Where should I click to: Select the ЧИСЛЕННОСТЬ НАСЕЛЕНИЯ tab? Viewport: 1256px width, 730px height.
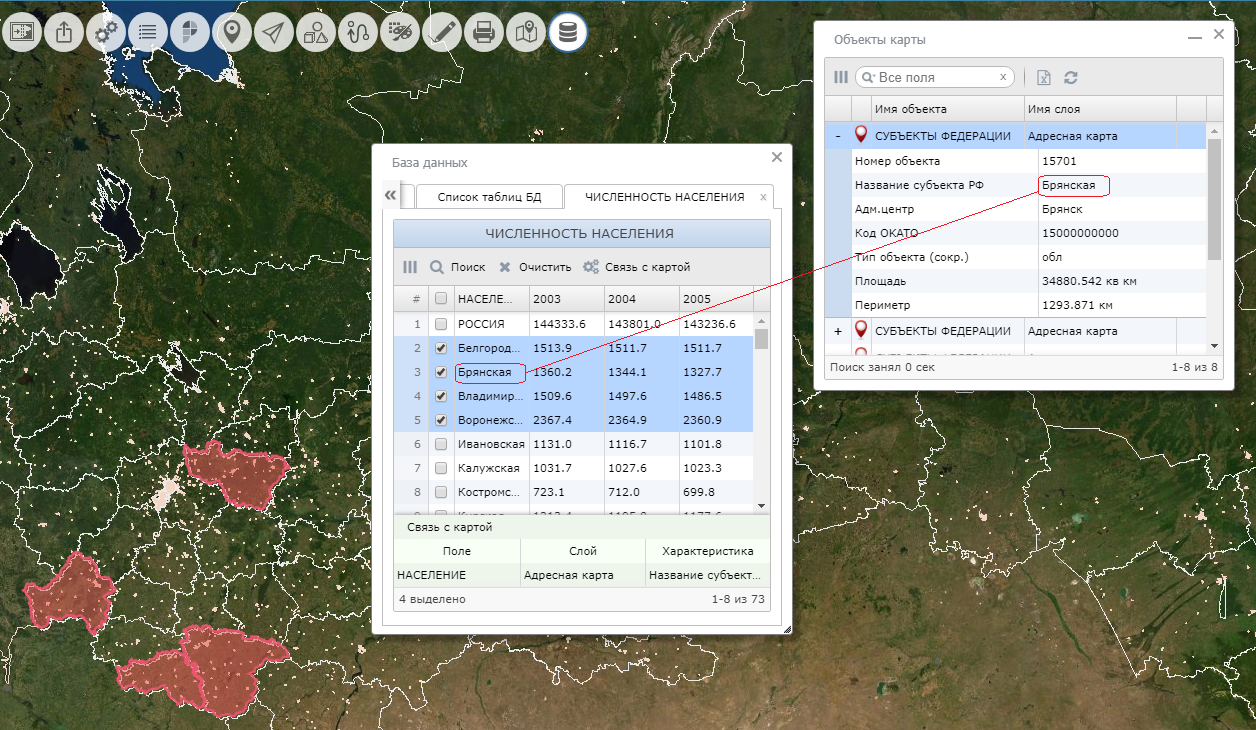664,197
